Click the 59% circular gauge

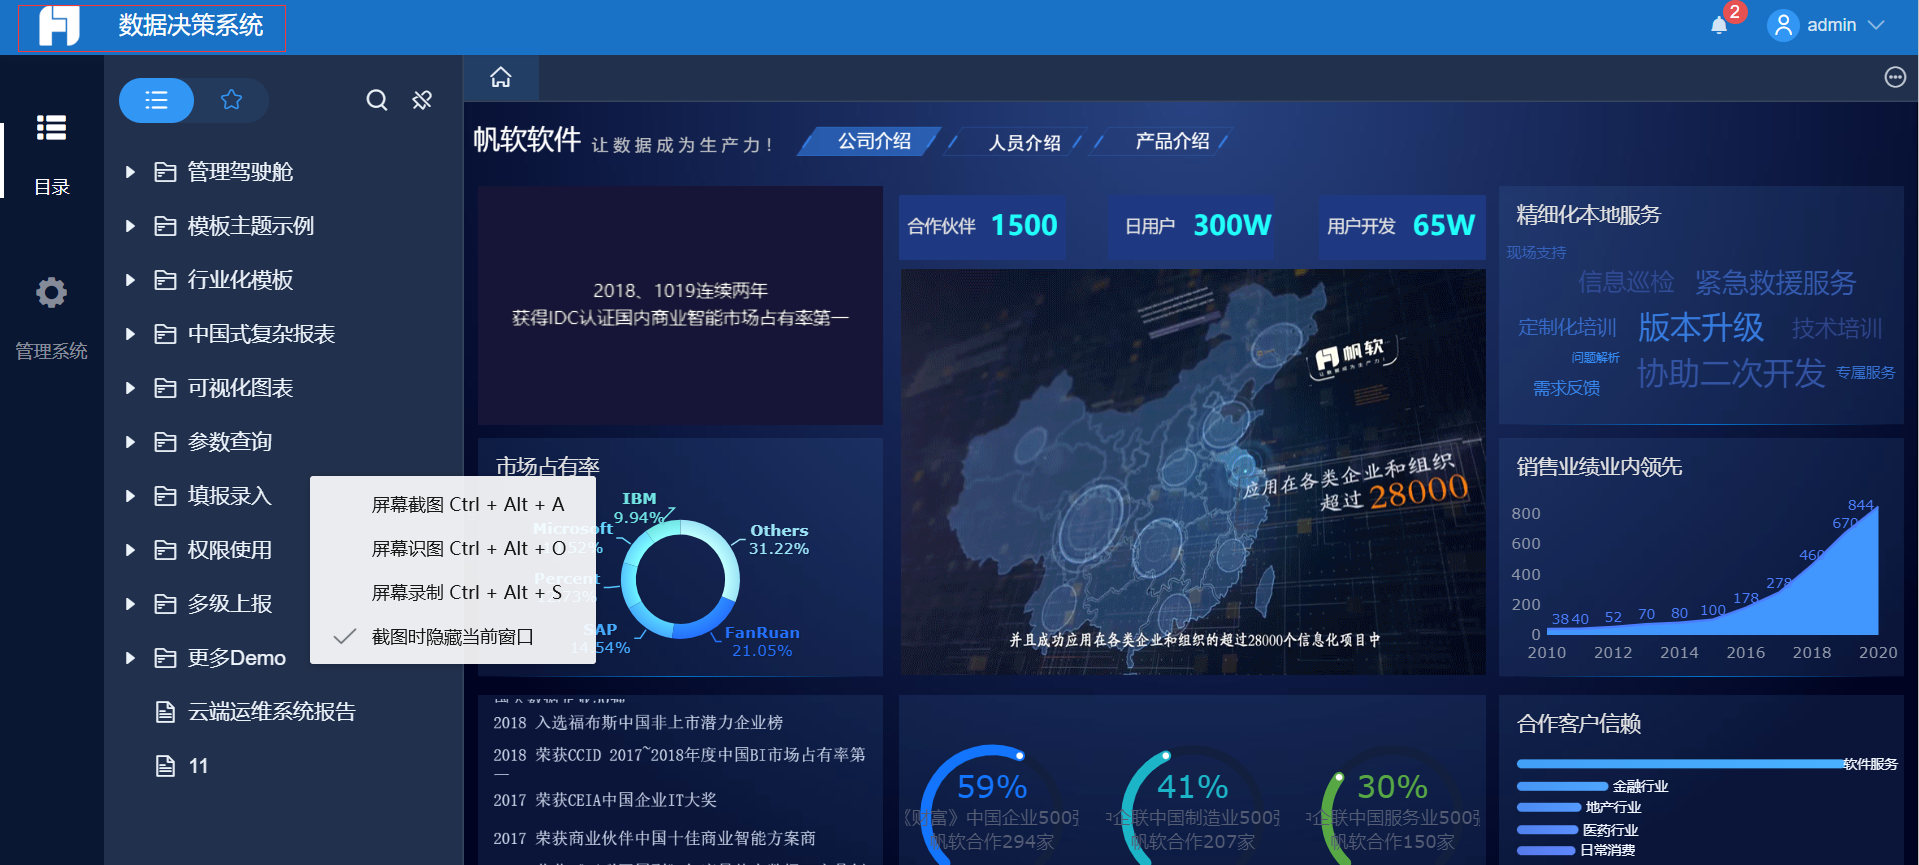[x=991, y=803]
